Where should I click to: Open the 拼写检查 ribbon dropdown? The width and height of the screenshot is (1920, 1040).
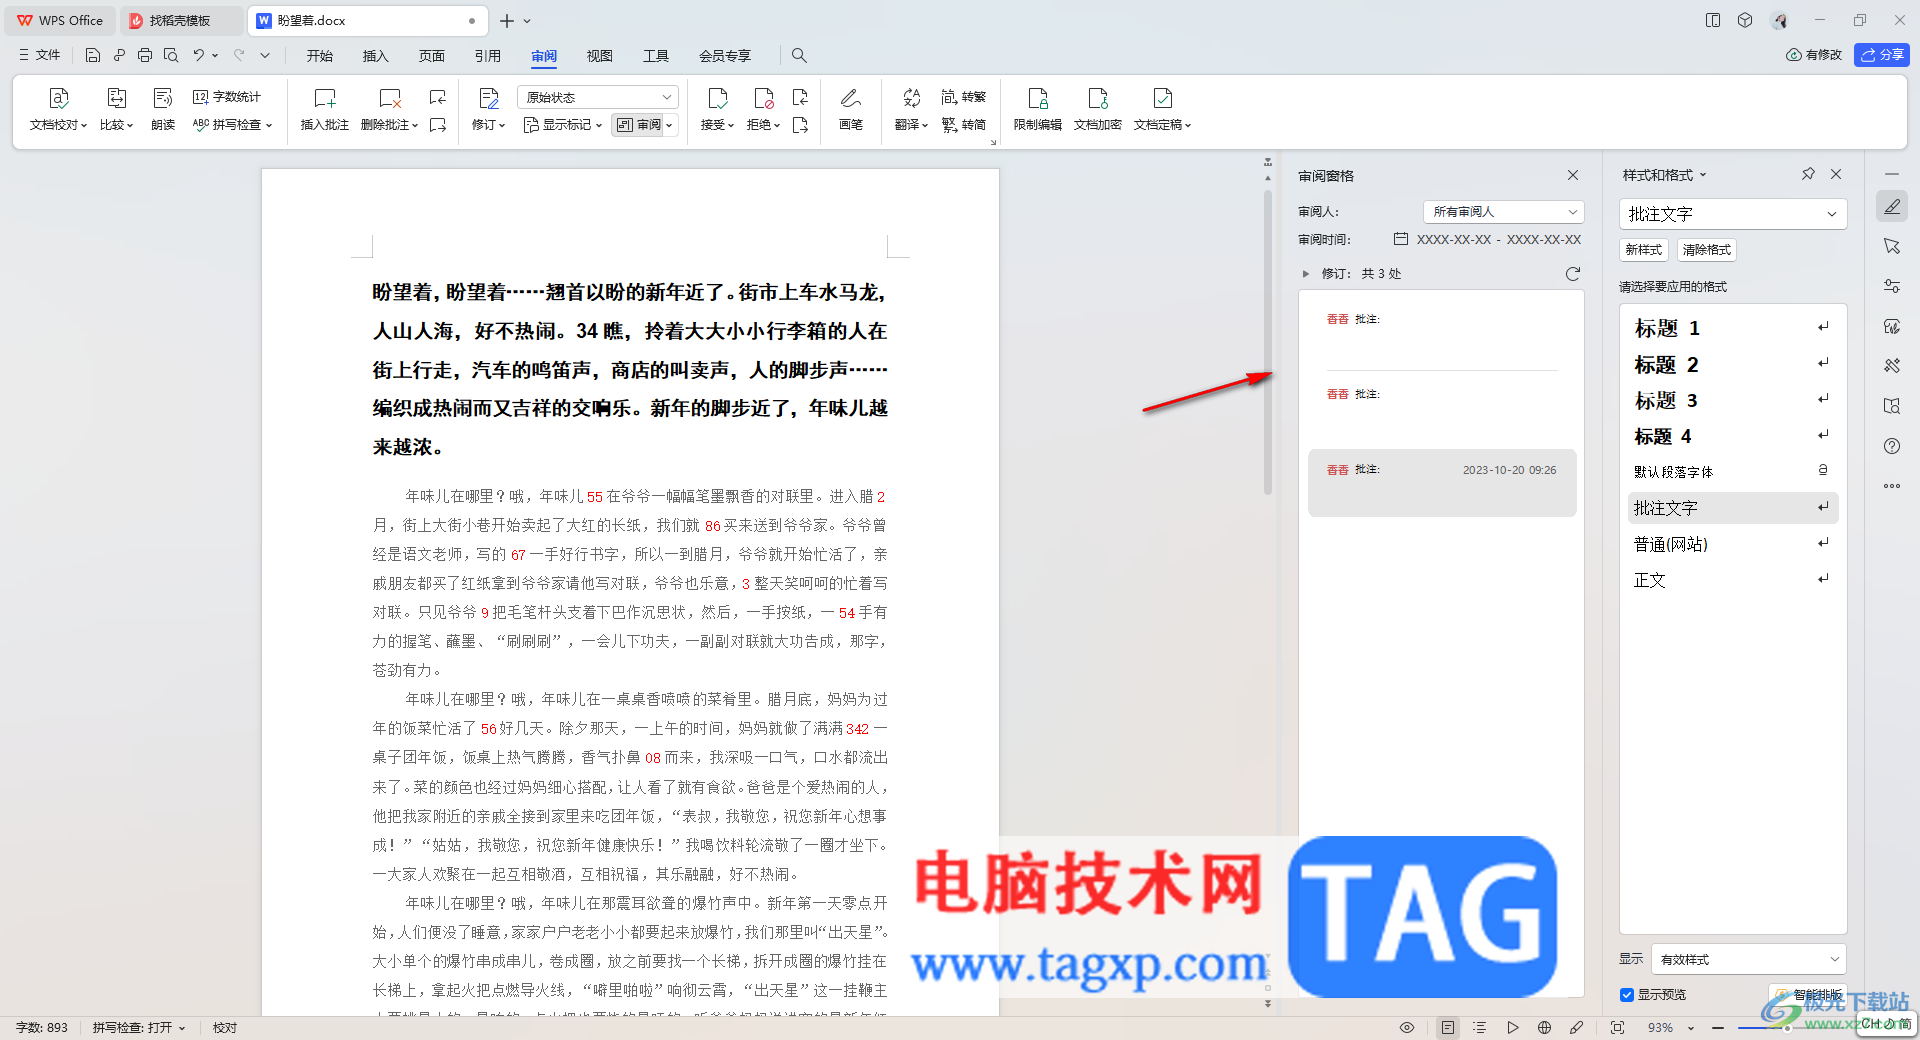[x=232, y=125]
